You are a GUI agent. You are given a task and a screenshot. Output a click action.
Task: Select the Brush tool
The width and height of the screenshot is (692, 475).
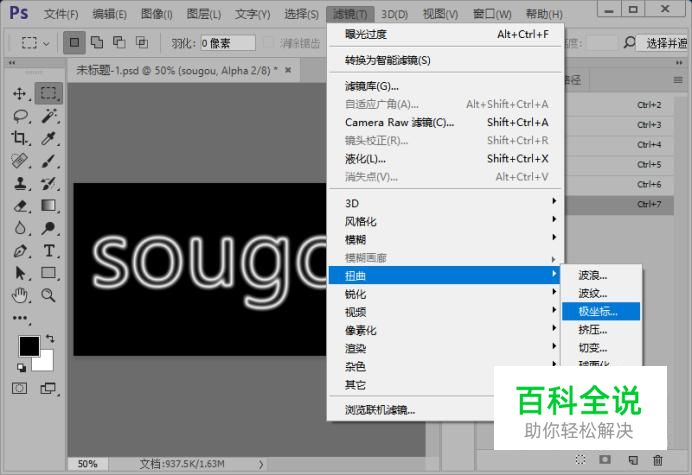49,161
